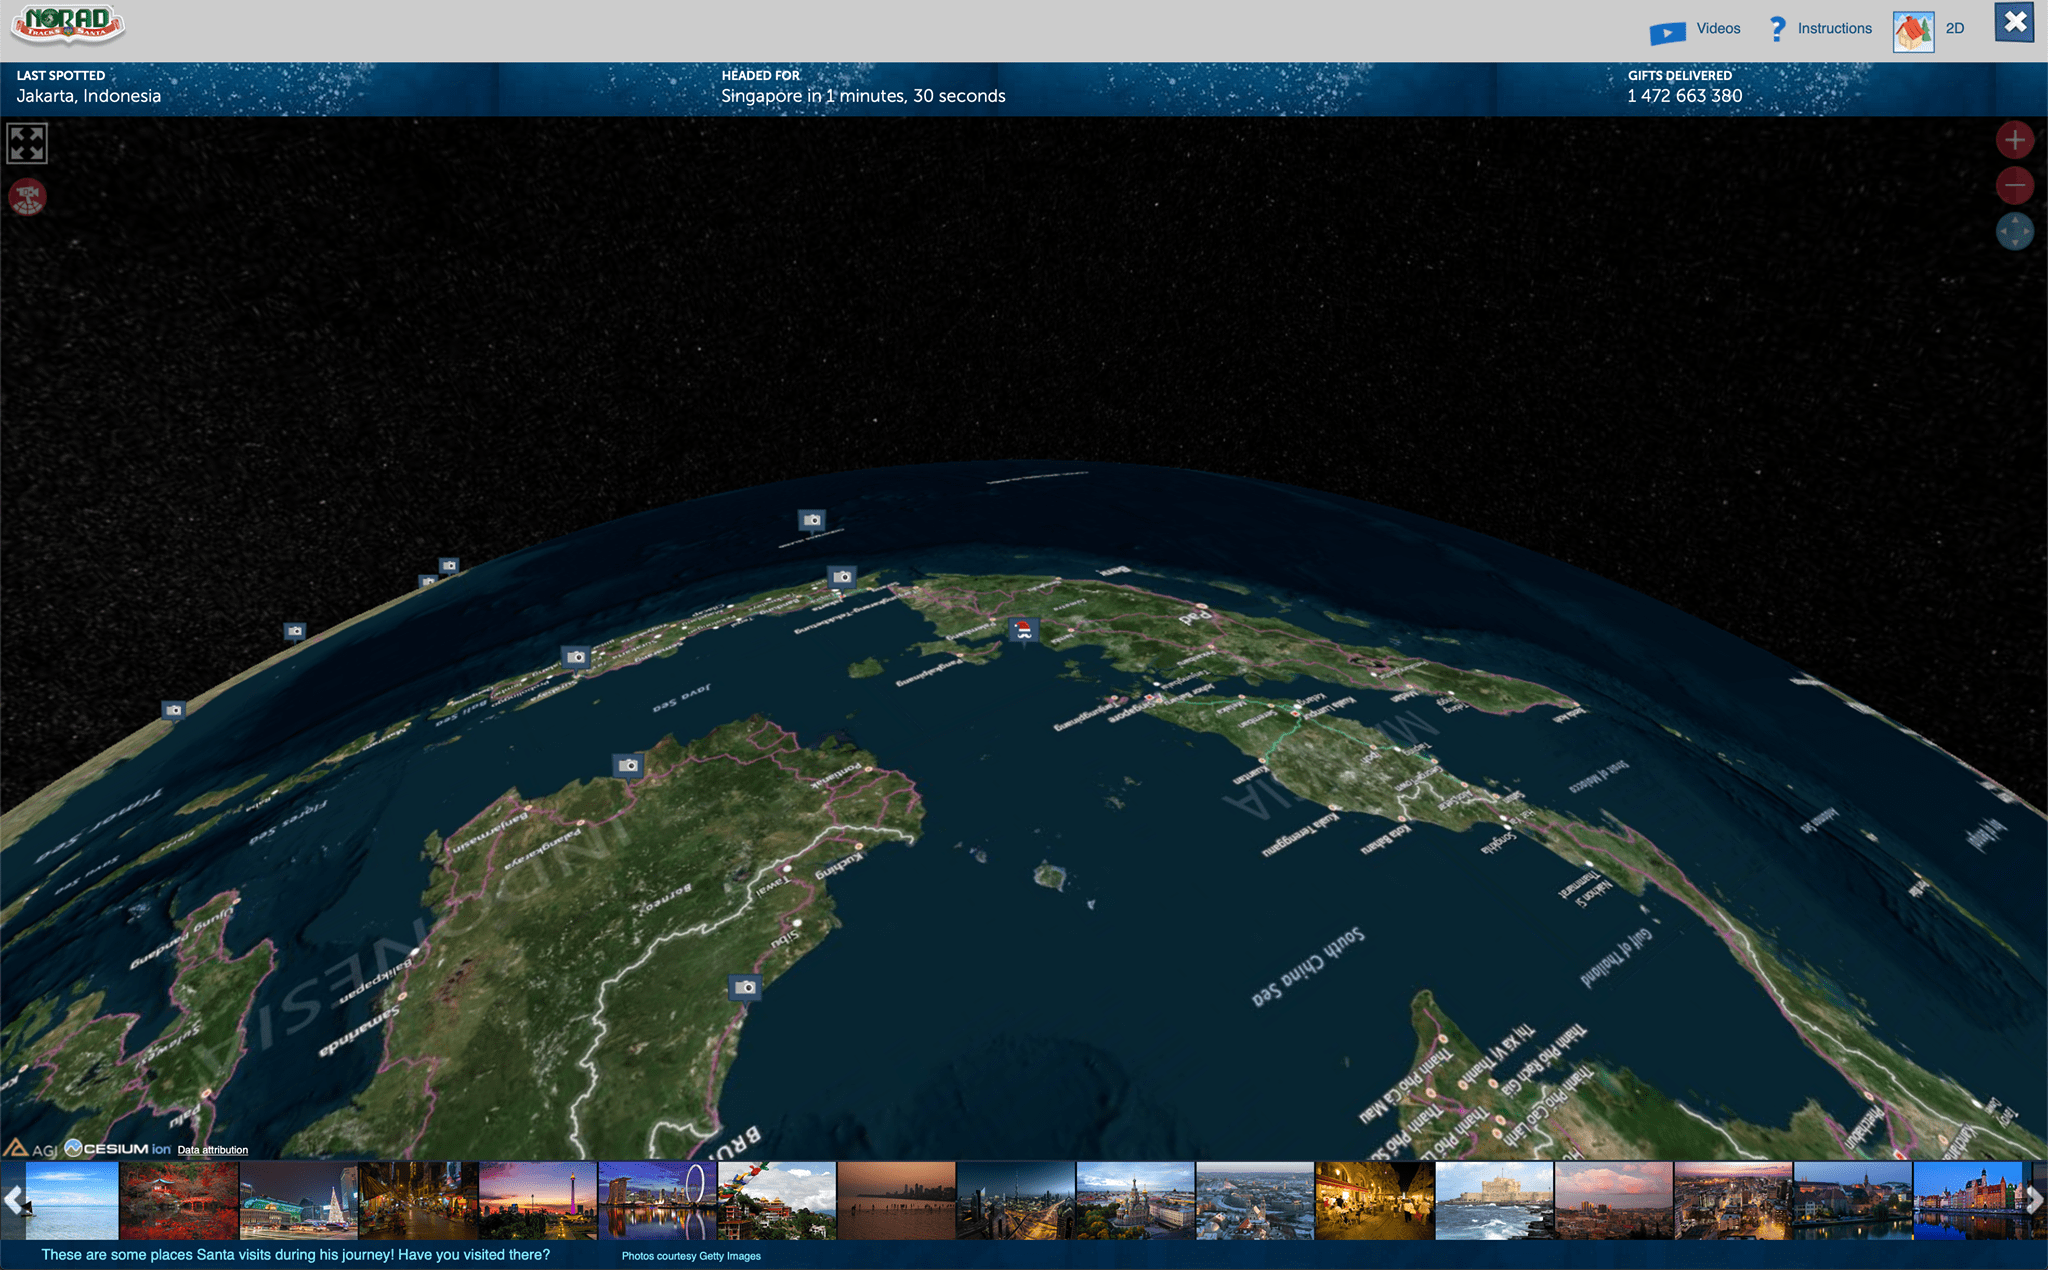
Task: Open the red Japanese temple thumbnail
Action: 179,1200
